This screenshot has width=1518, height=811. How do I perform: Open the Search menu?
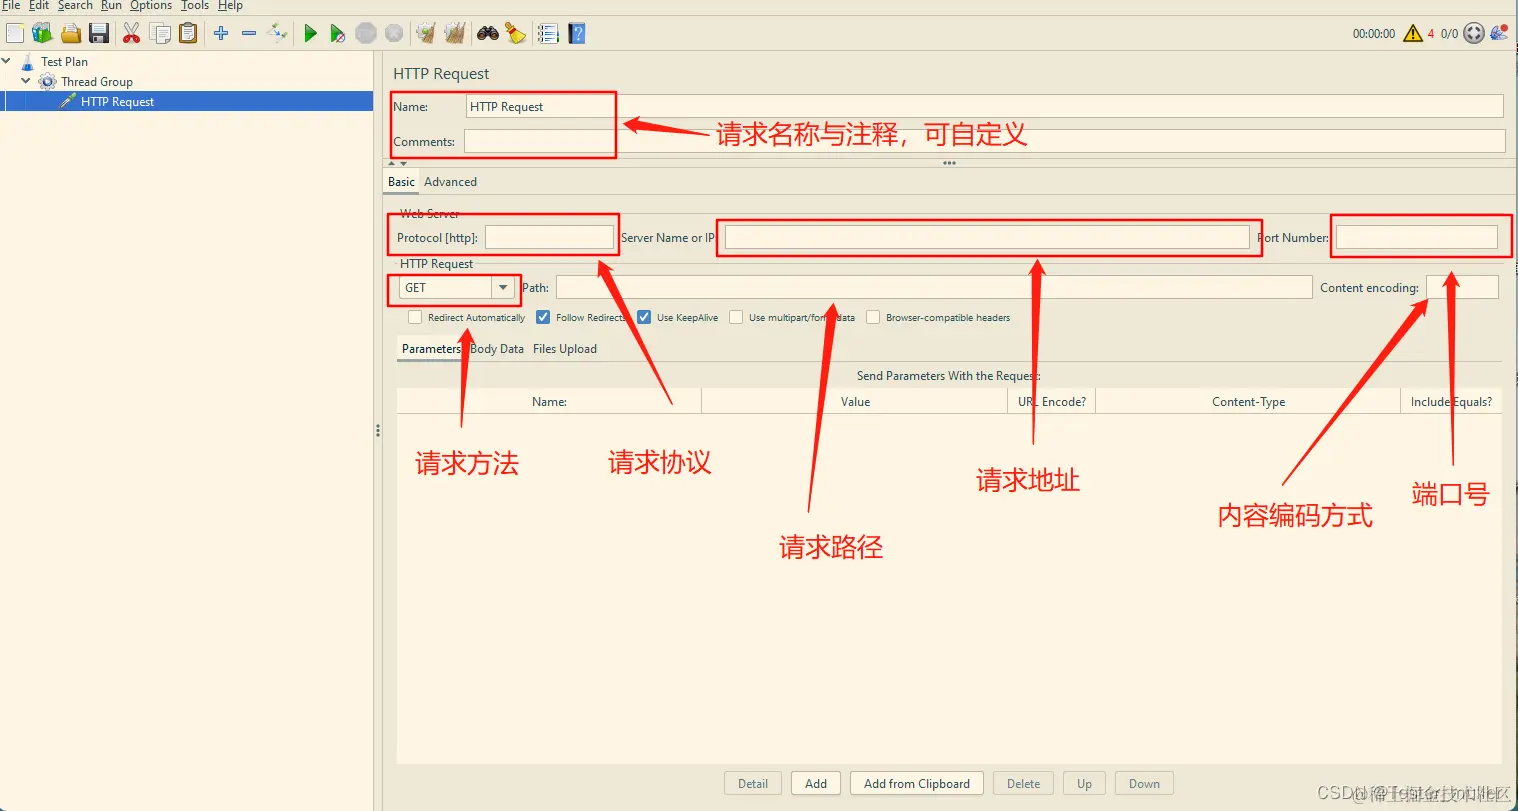[x=75, y=5]
